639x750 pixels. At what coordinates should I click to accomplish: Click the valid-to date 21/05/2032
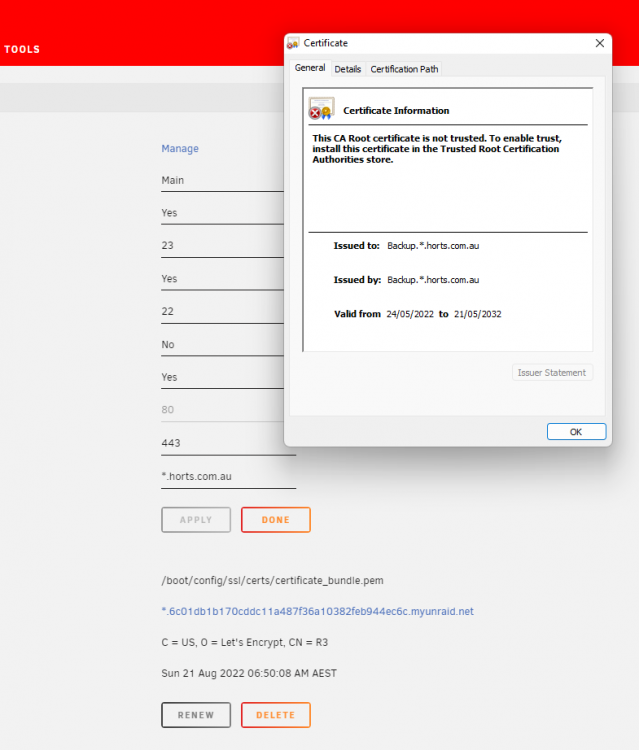click(478, 314)
